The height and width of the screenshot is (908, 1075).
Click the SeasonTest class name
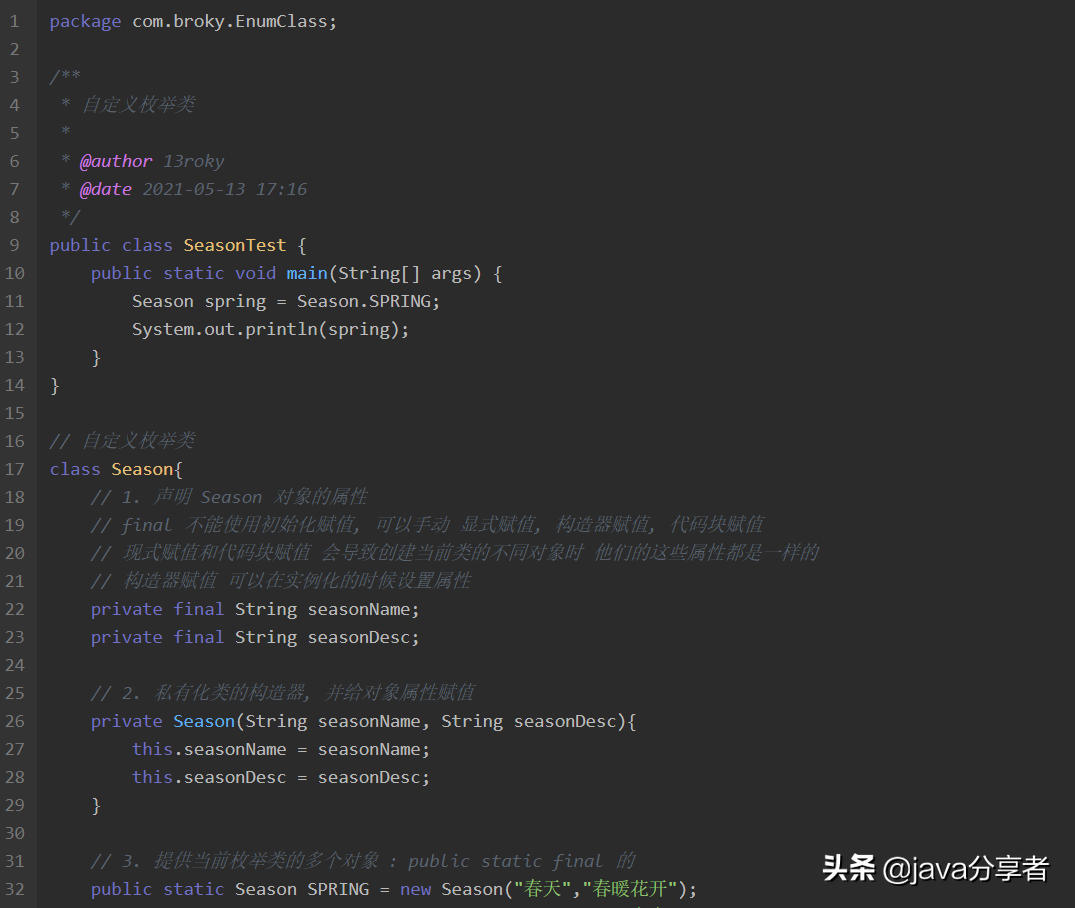tap(234, 245)
